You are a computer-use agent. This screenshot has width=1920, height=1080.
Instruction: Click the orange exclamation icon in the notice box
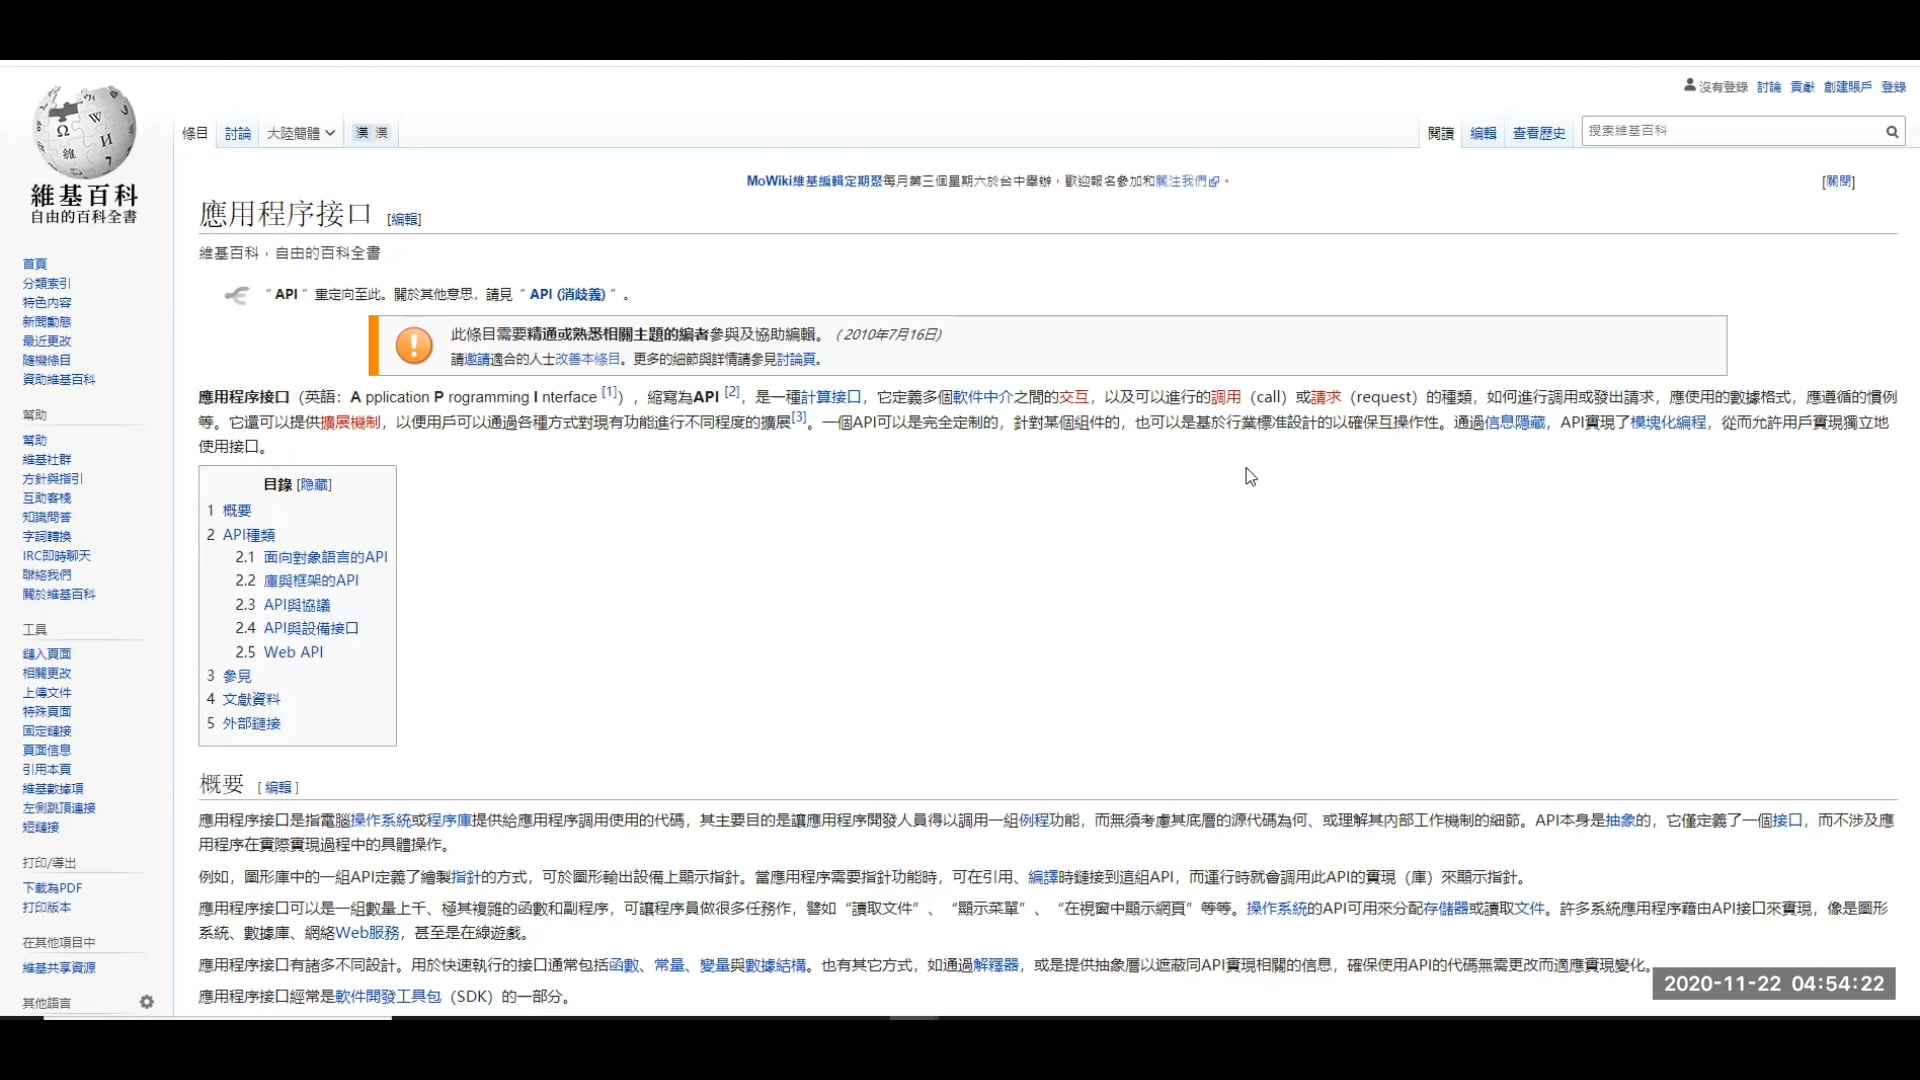[413, 345]
